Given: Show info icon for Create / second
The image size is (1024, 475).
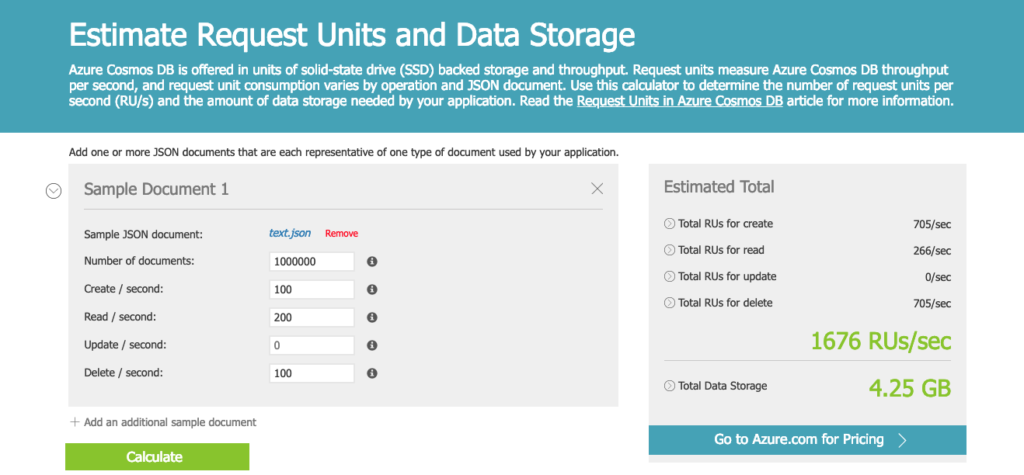Looking at the screenshot, I should 372,289.
